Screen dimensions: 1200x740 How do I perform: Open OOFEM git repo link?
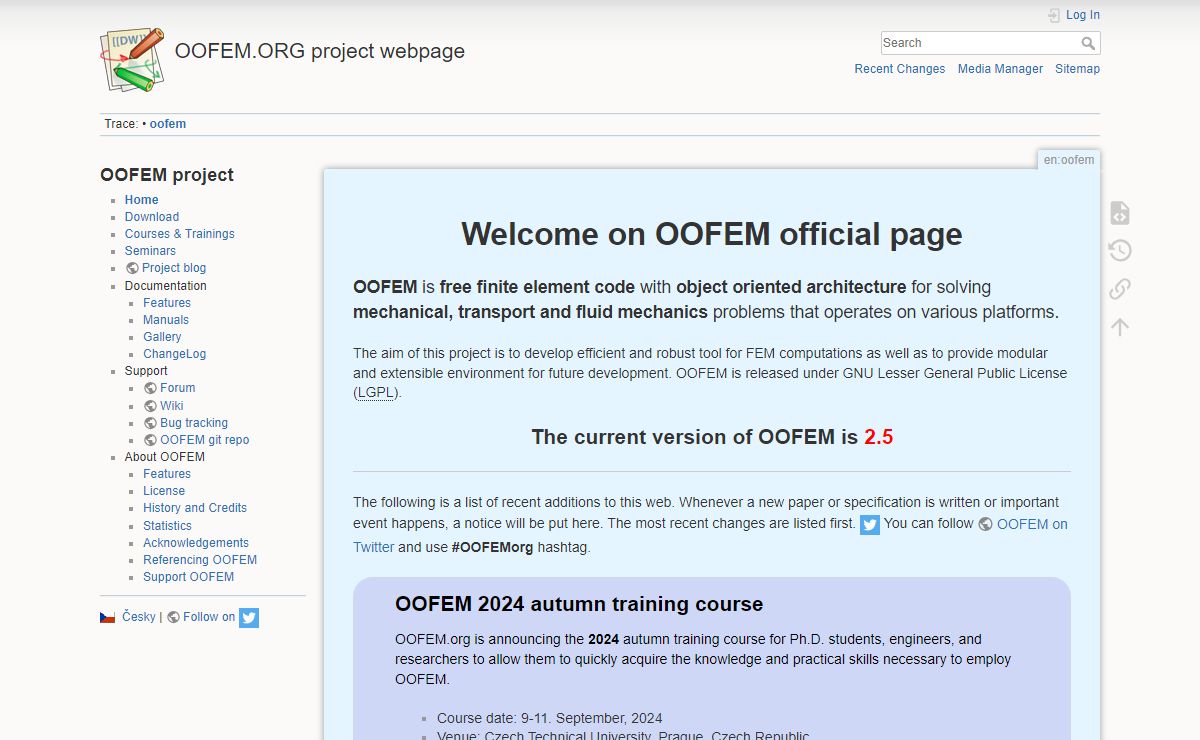[205, 440]
